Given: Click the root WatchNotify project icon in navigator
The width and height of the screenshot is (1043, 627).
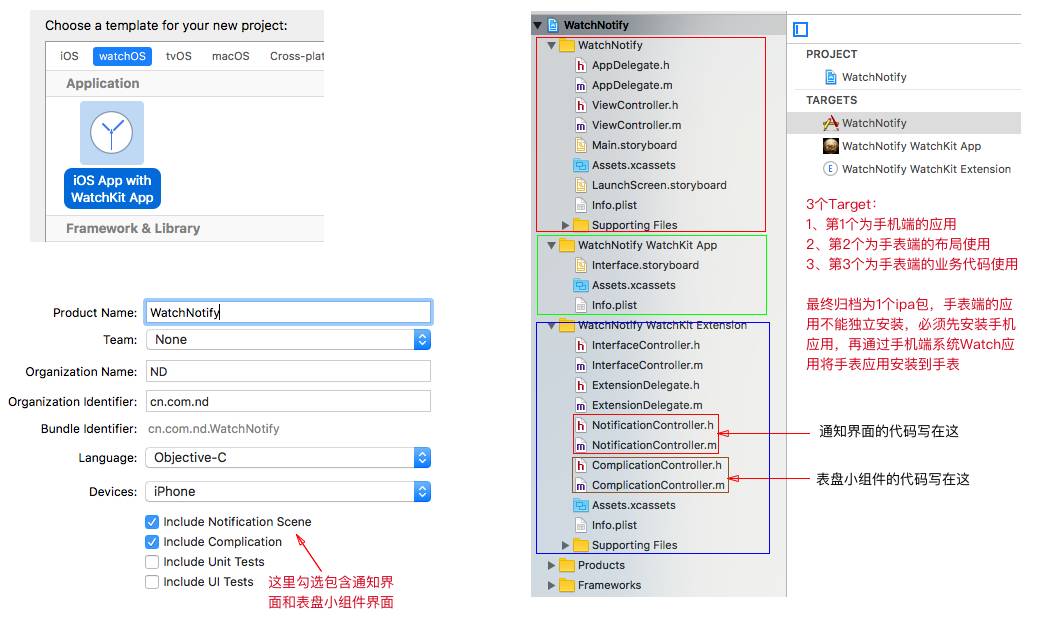Looking at the screenshot, I should coord(553,25).
